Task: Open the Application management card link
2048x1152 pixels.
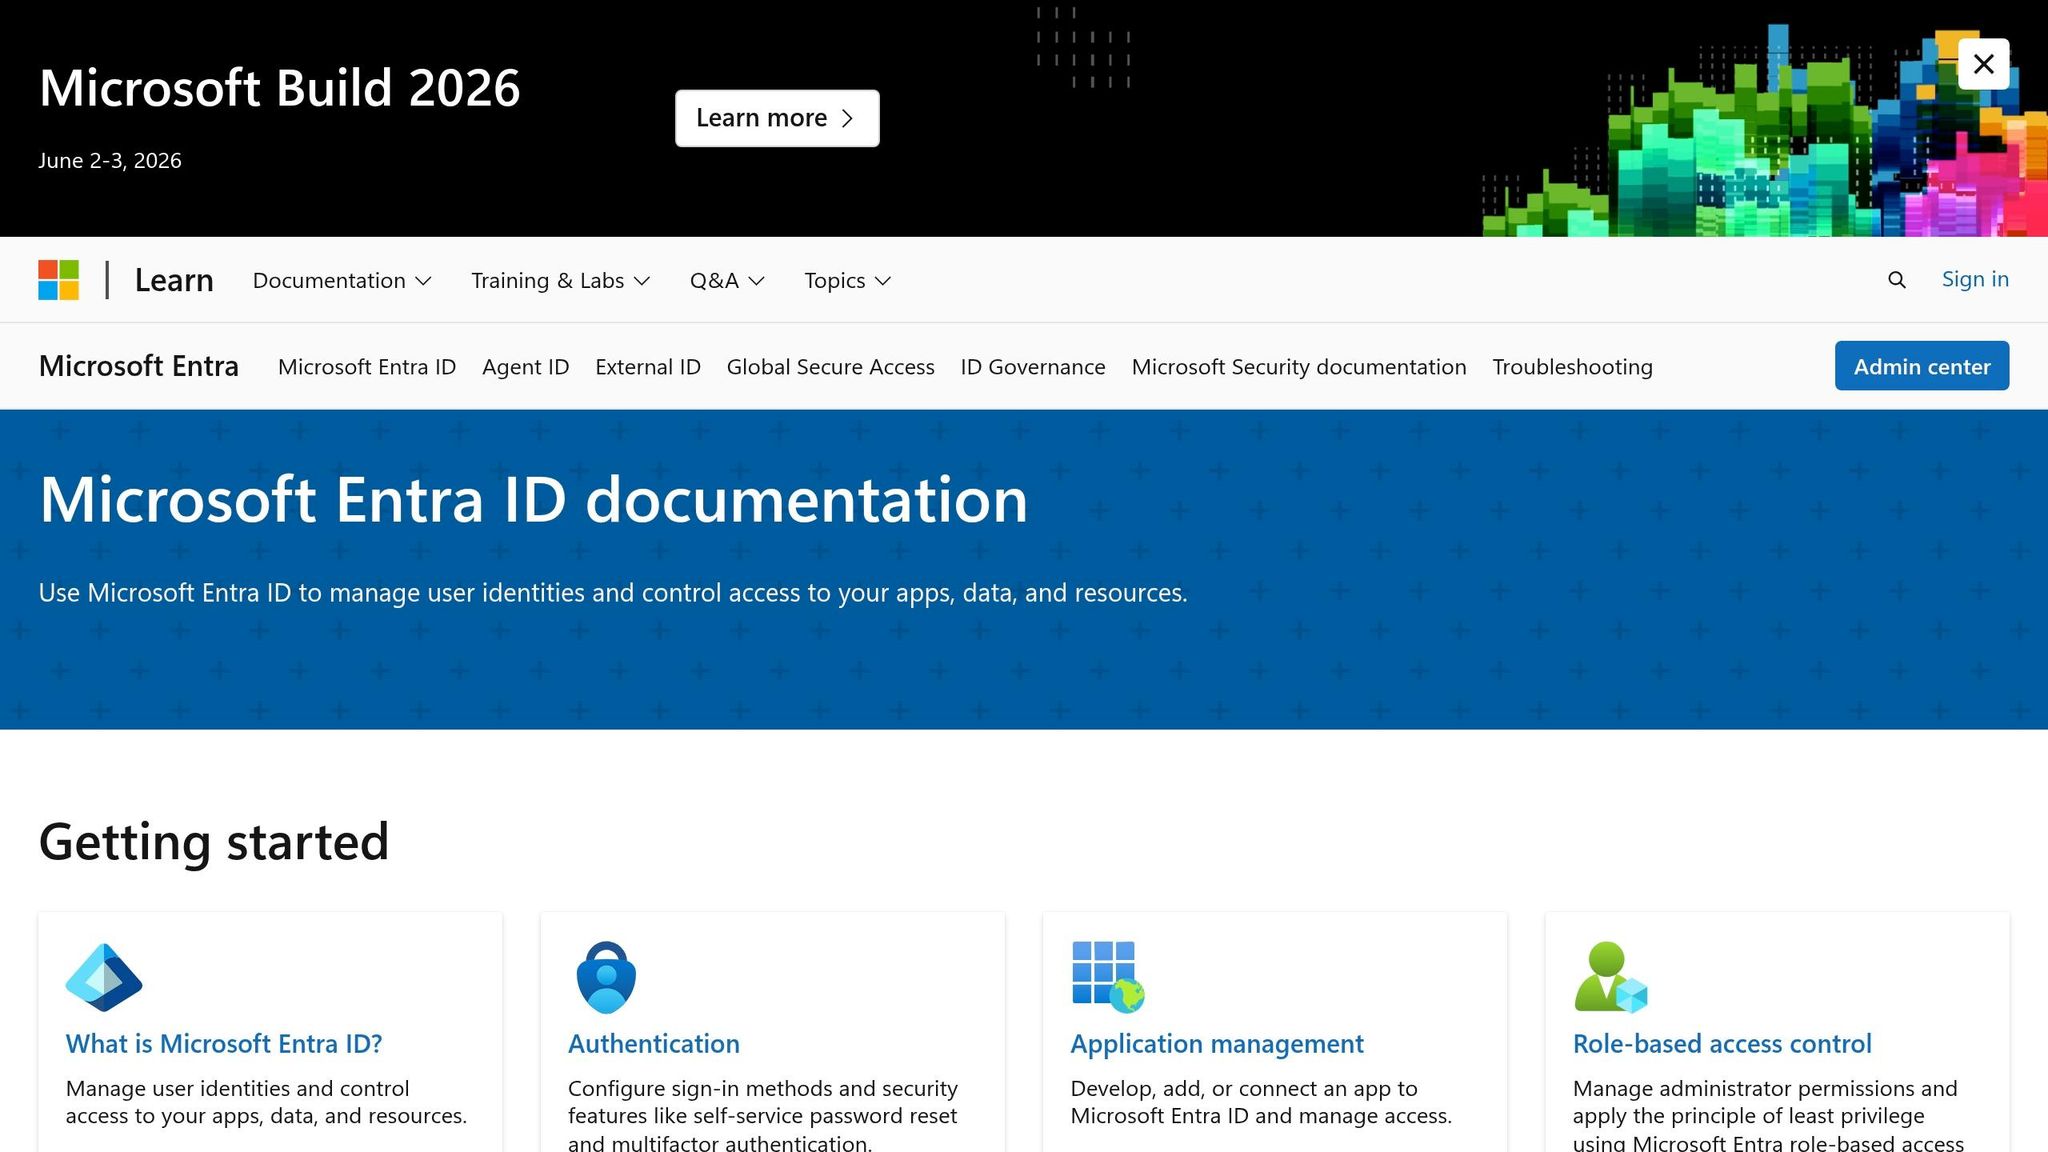Action: click(x=1217, y=1043)
